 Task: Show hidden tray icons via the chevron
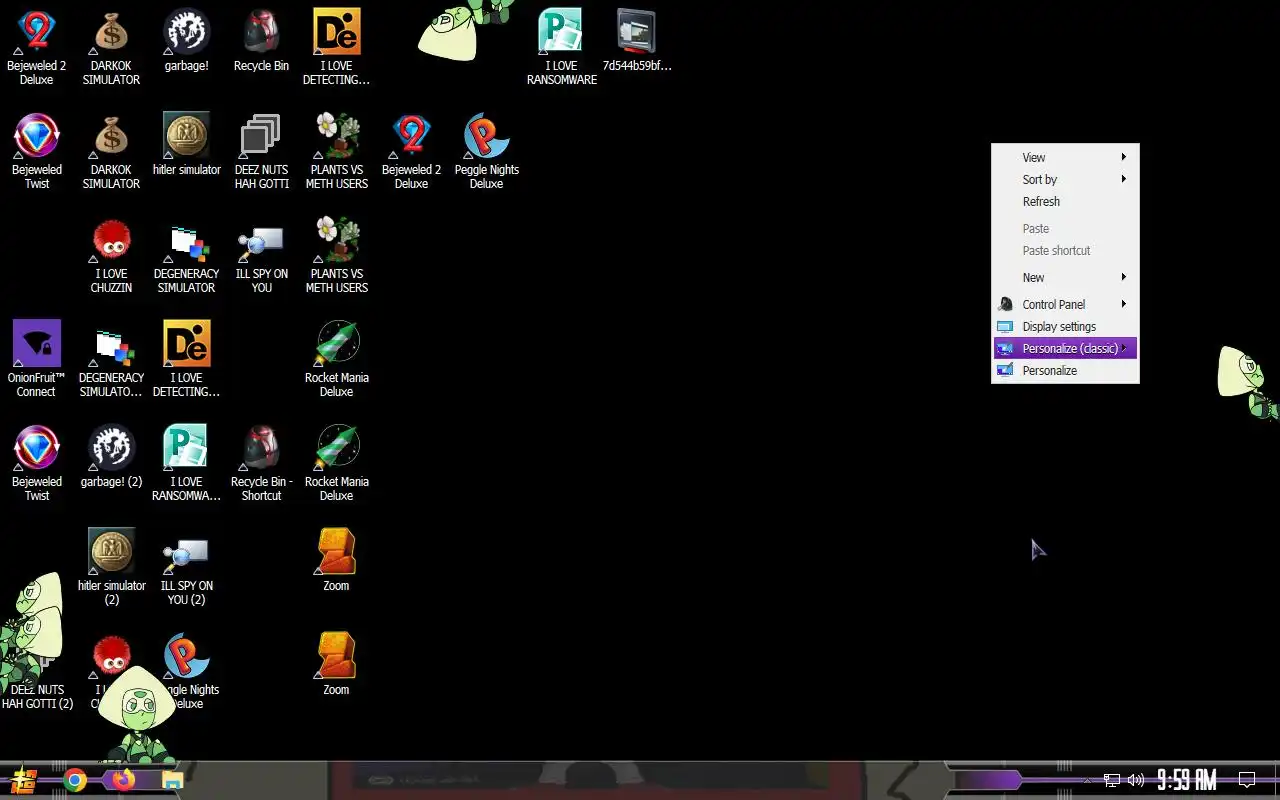[x=1088, y=780]
